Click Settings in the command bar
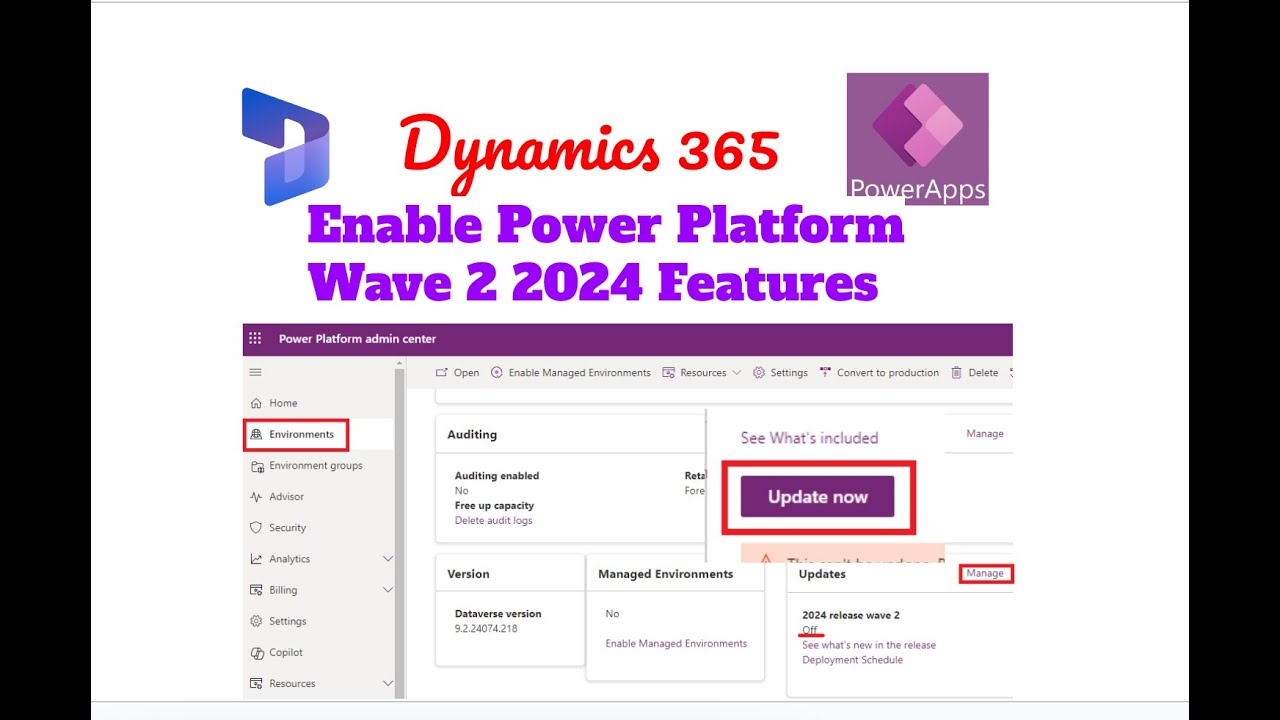 [x=789, y=372]
